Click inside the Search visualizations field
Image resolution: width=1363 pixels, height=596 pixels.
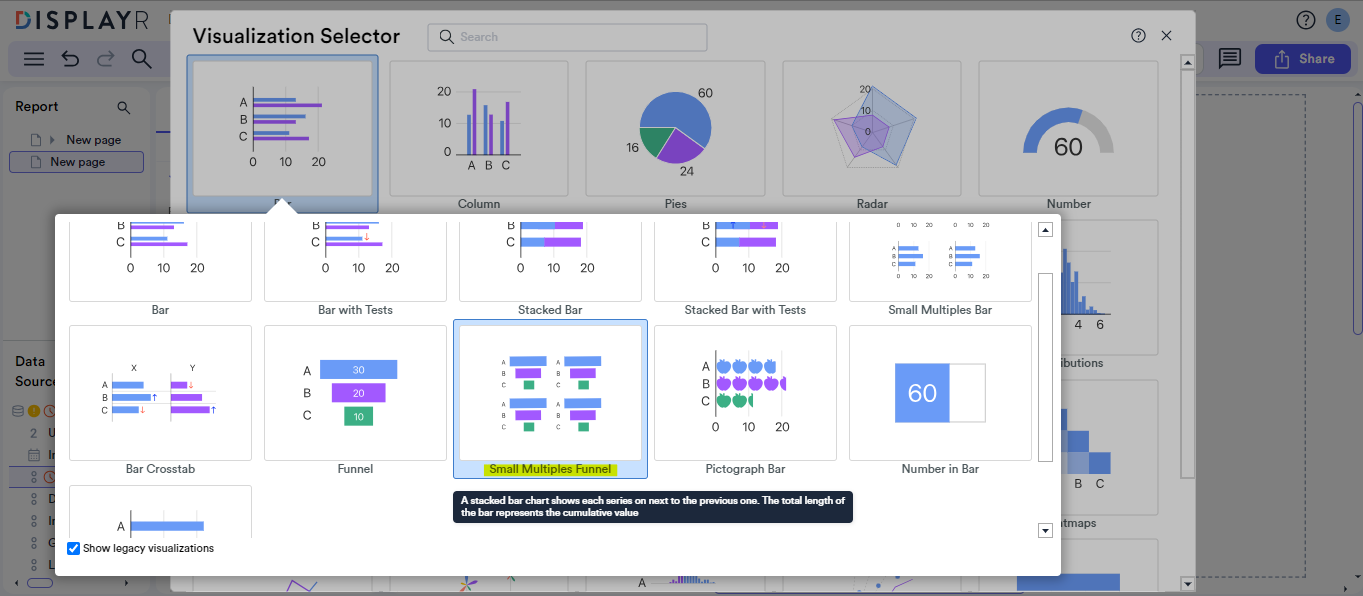coord(567,36)
